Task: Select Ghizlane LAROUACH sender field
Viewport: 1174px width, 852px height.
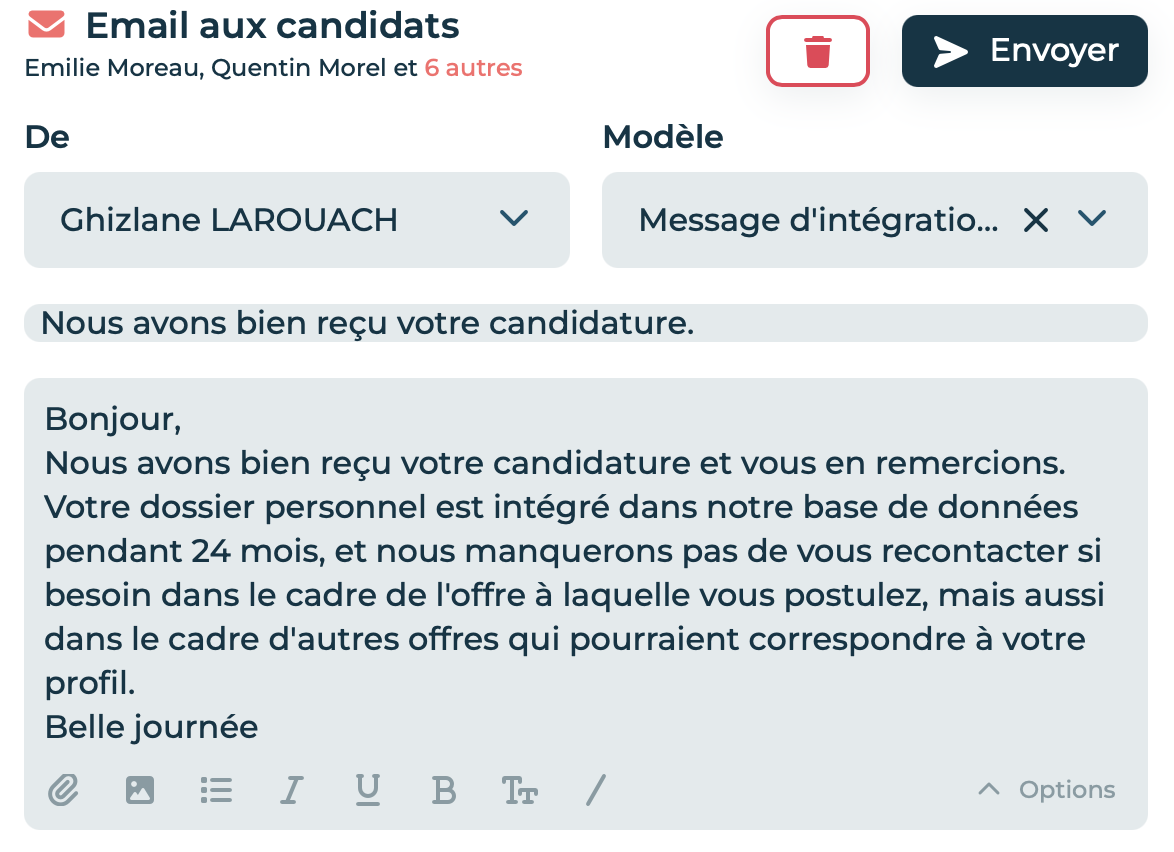Action: 296,220
